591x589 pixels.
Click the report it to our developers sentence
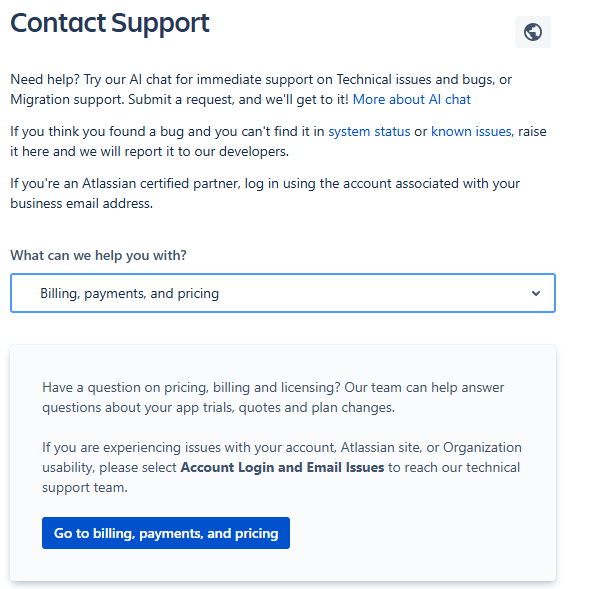coord(149,151)
